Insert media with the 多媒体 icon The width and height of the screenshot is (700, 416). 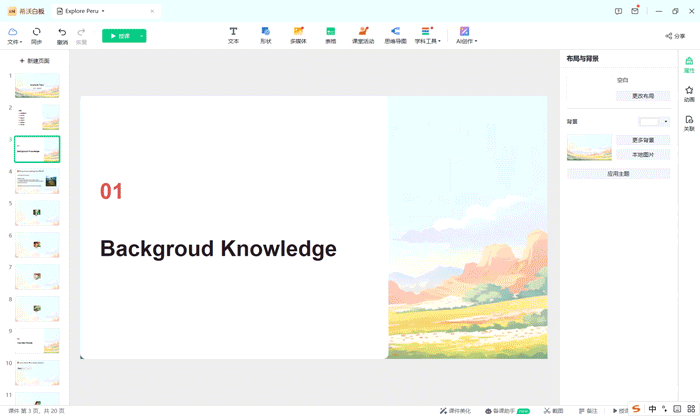coord(298,35)
